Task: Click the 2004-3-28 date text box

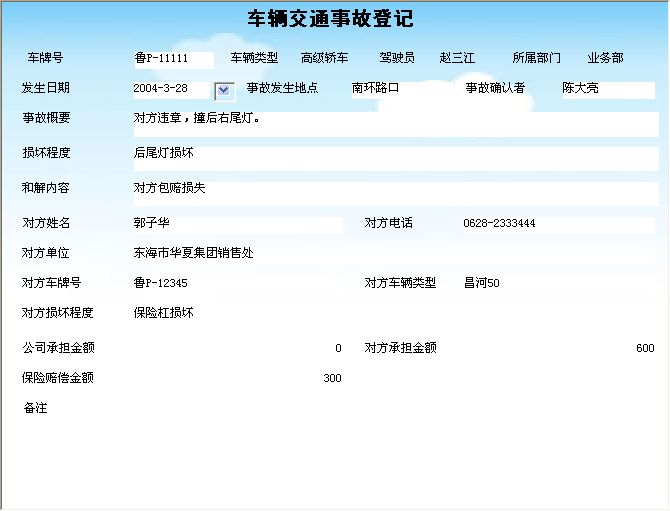Action: (x=172, y=89)
